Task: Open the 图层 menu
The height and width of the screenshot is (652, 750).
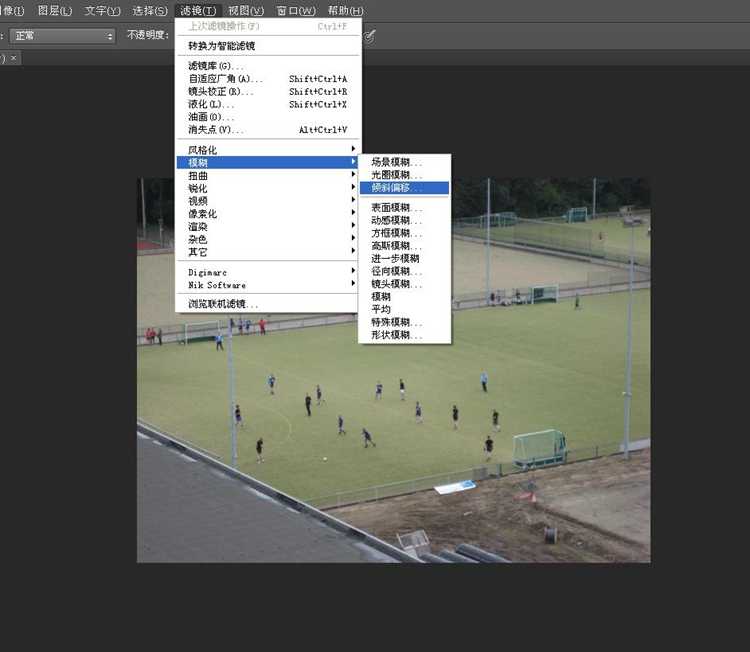Action: (54, 11)
